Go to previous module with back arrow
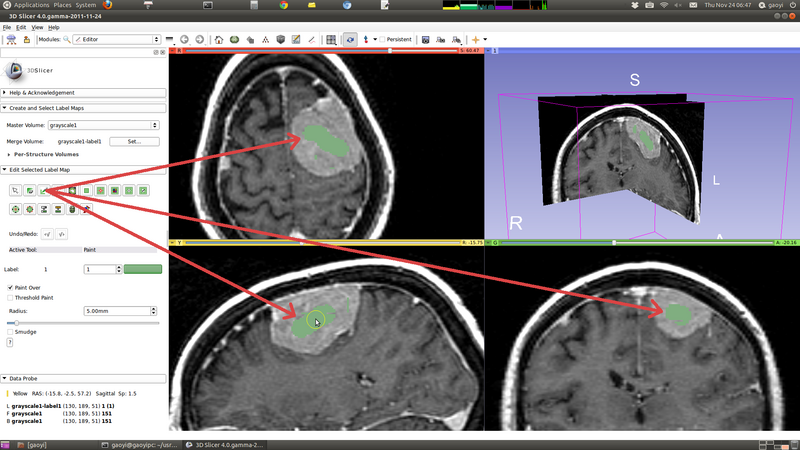The height and width of the screenshot is (450, 800). 184,40
